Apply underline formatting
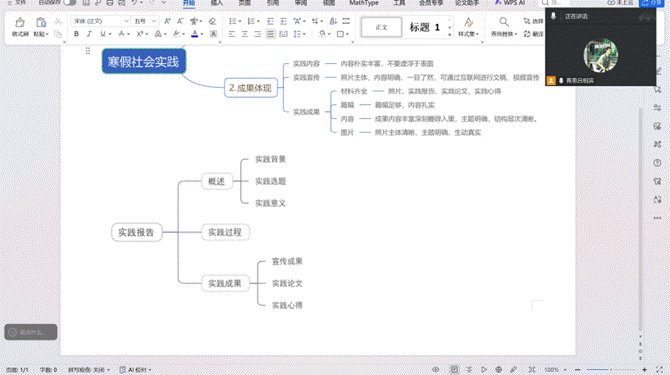Screen dimensions: 670x375 tap(103, 34)
